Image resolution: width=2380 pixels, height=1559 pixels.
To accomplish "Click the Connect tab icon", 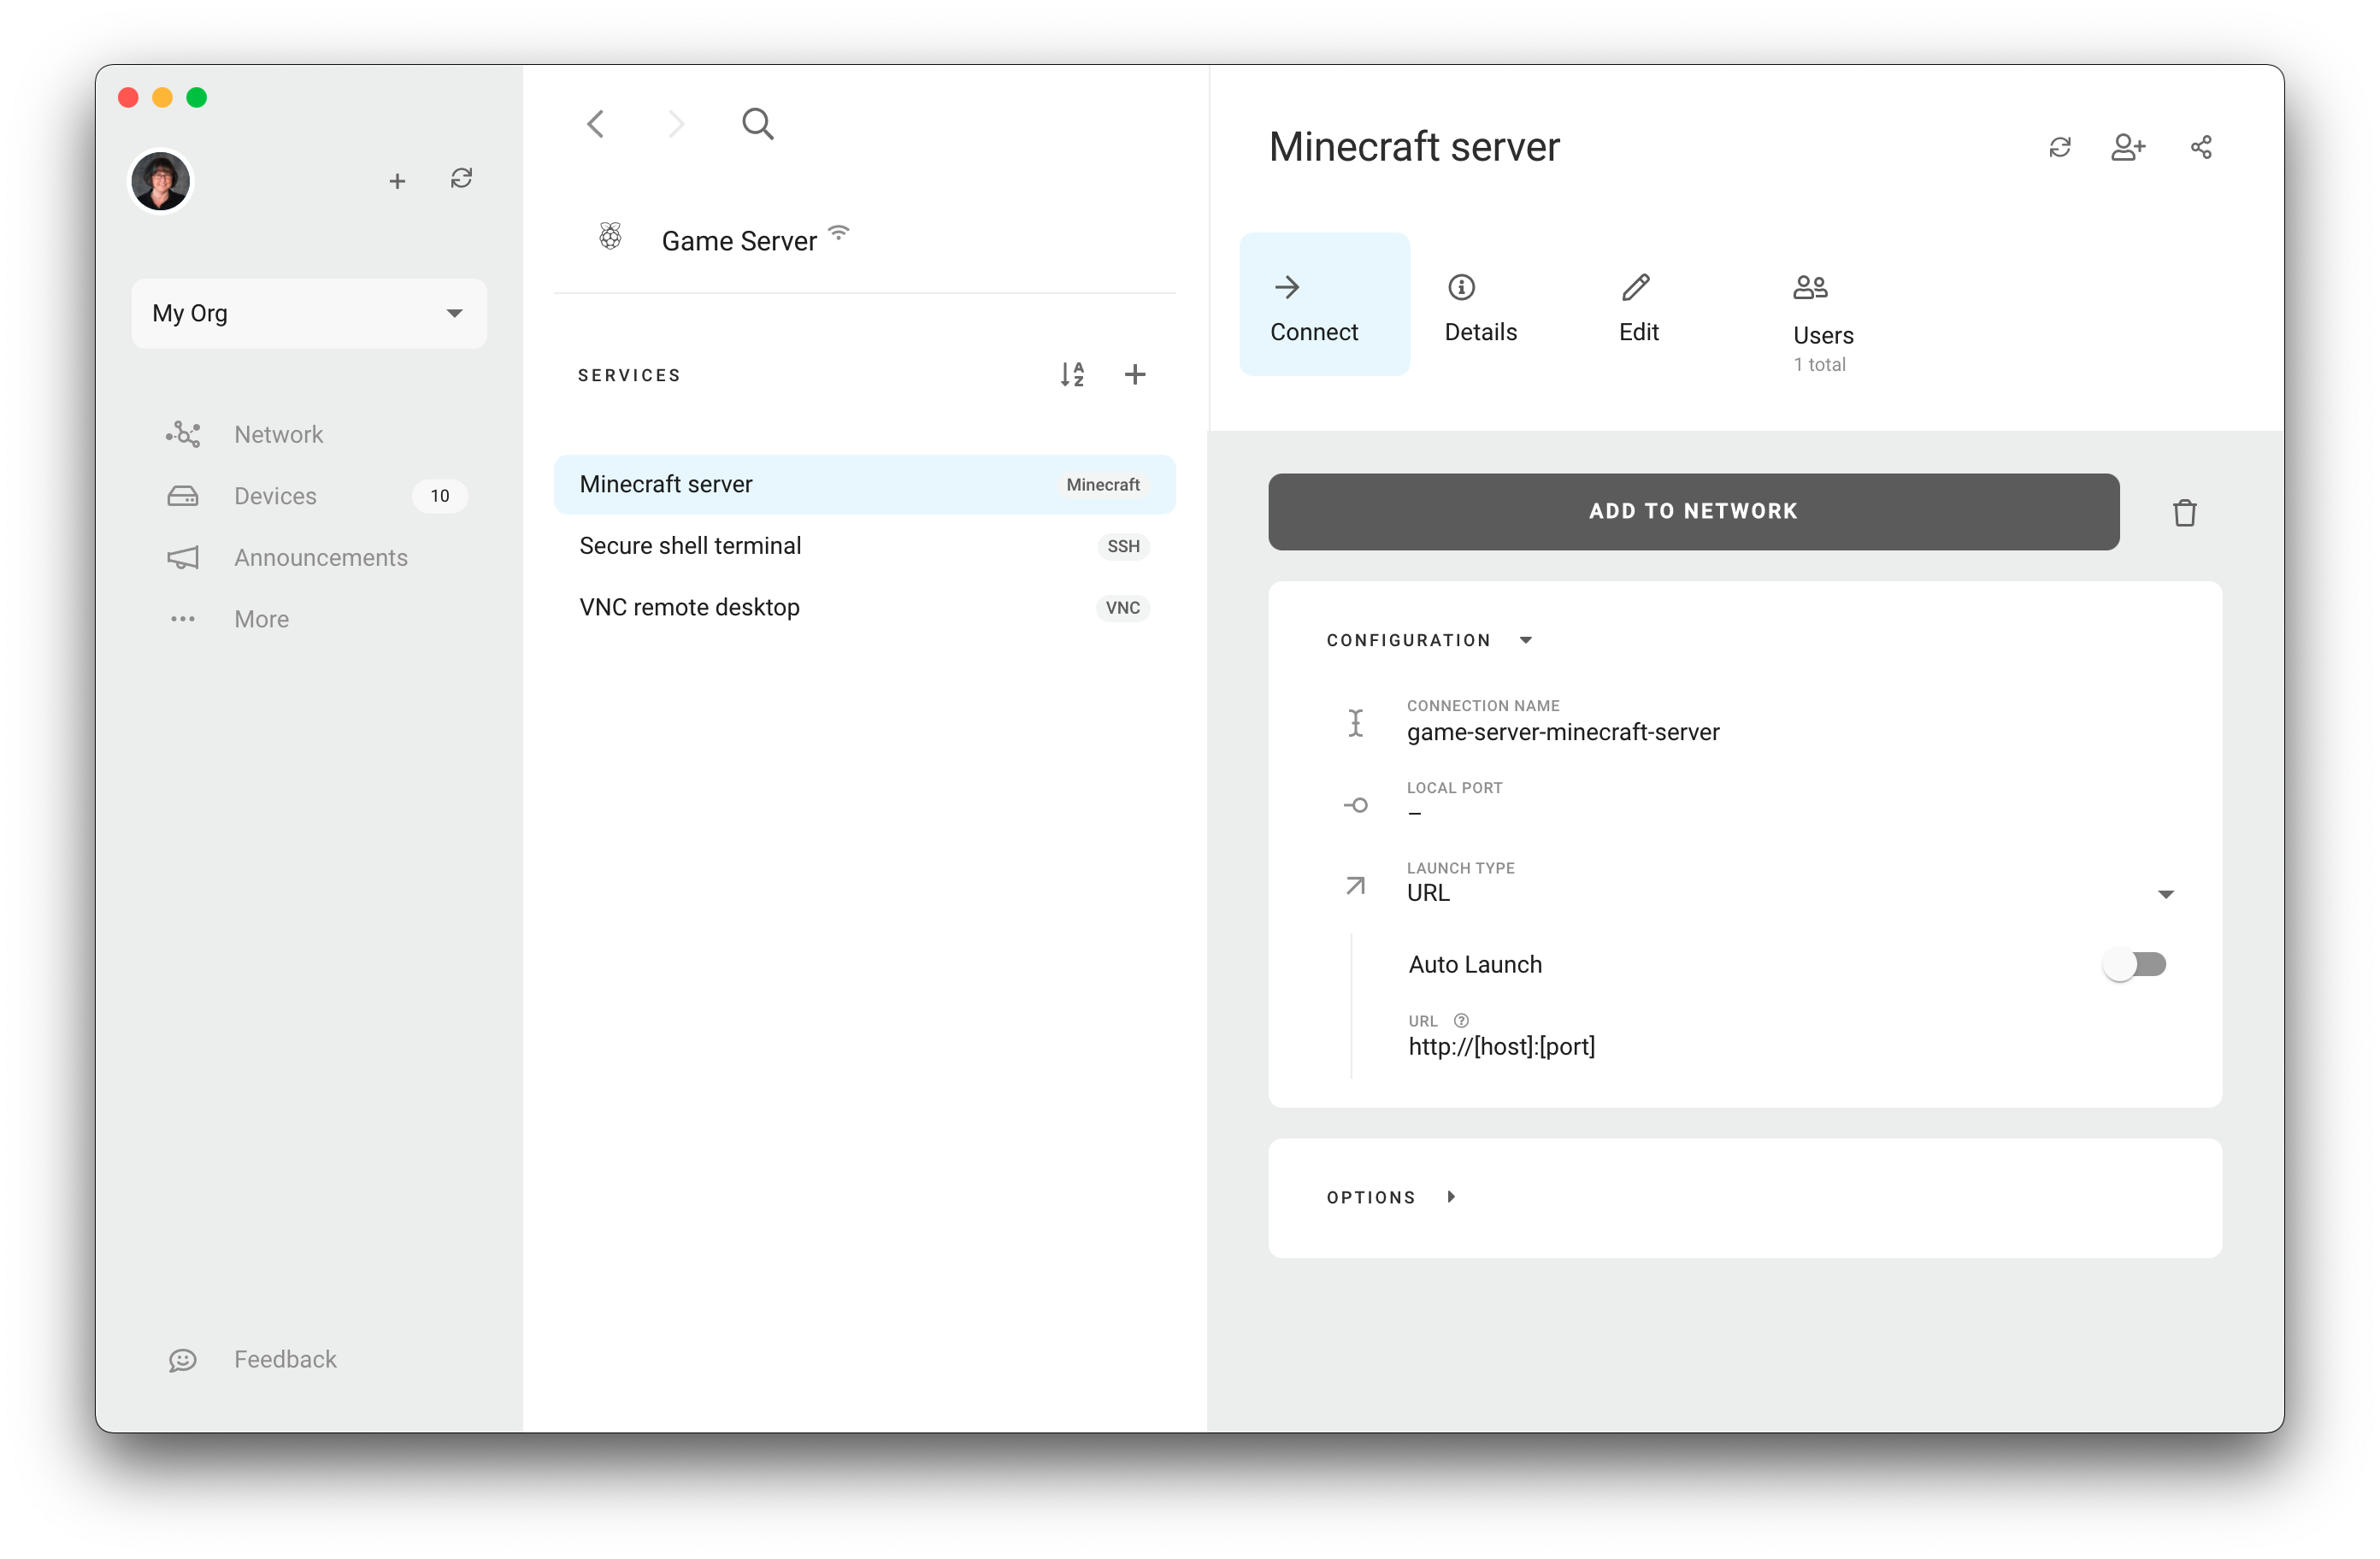I will 1286,287.
